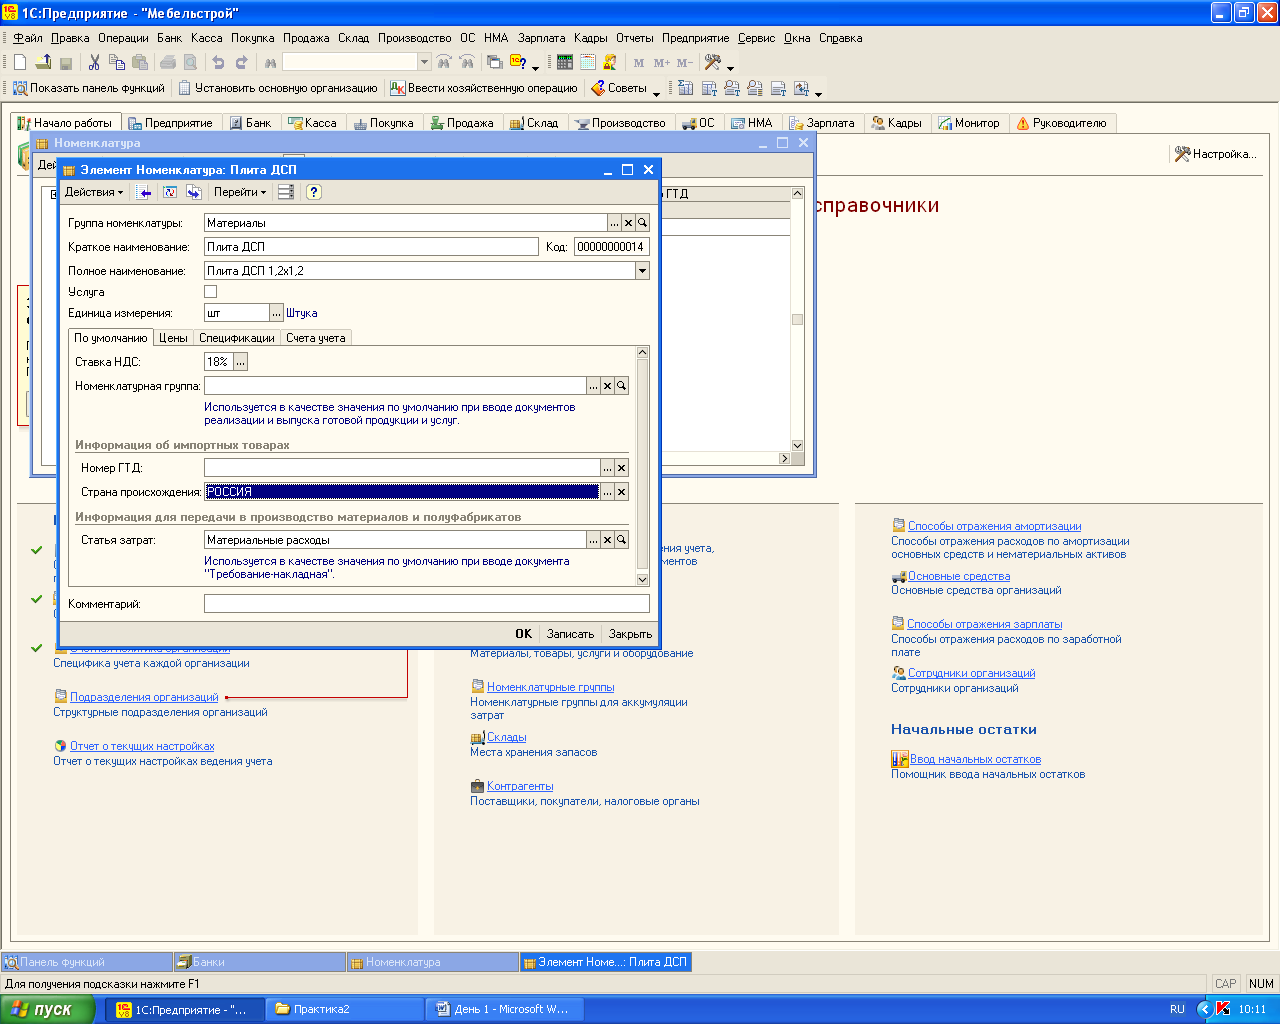Open selection button for Ставка НДС

tap(241, 362)
